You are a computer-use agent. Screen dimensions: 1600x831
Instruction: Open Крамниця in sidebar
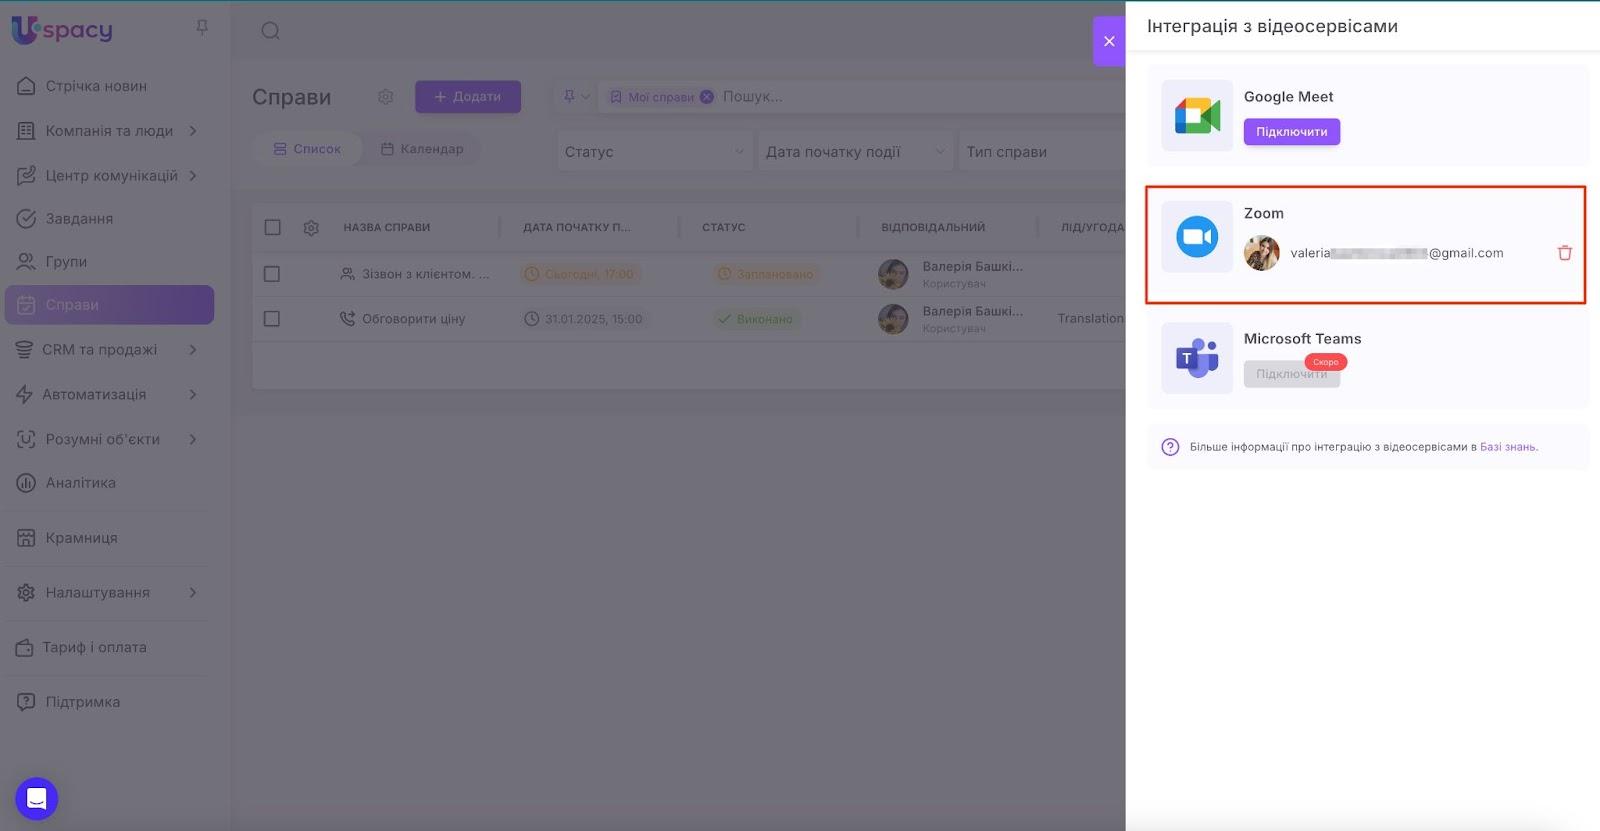(81, 538)
